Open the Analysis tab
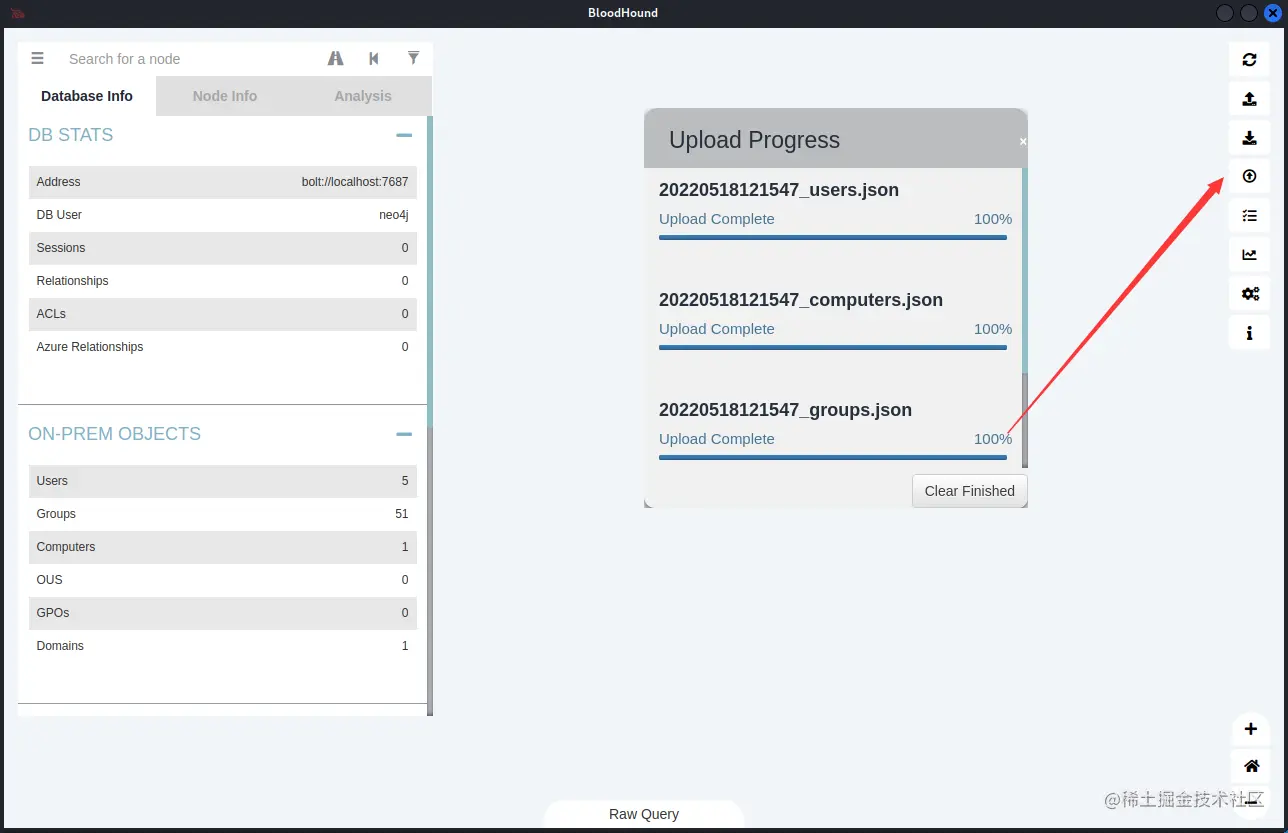 [x=363, y=96]
